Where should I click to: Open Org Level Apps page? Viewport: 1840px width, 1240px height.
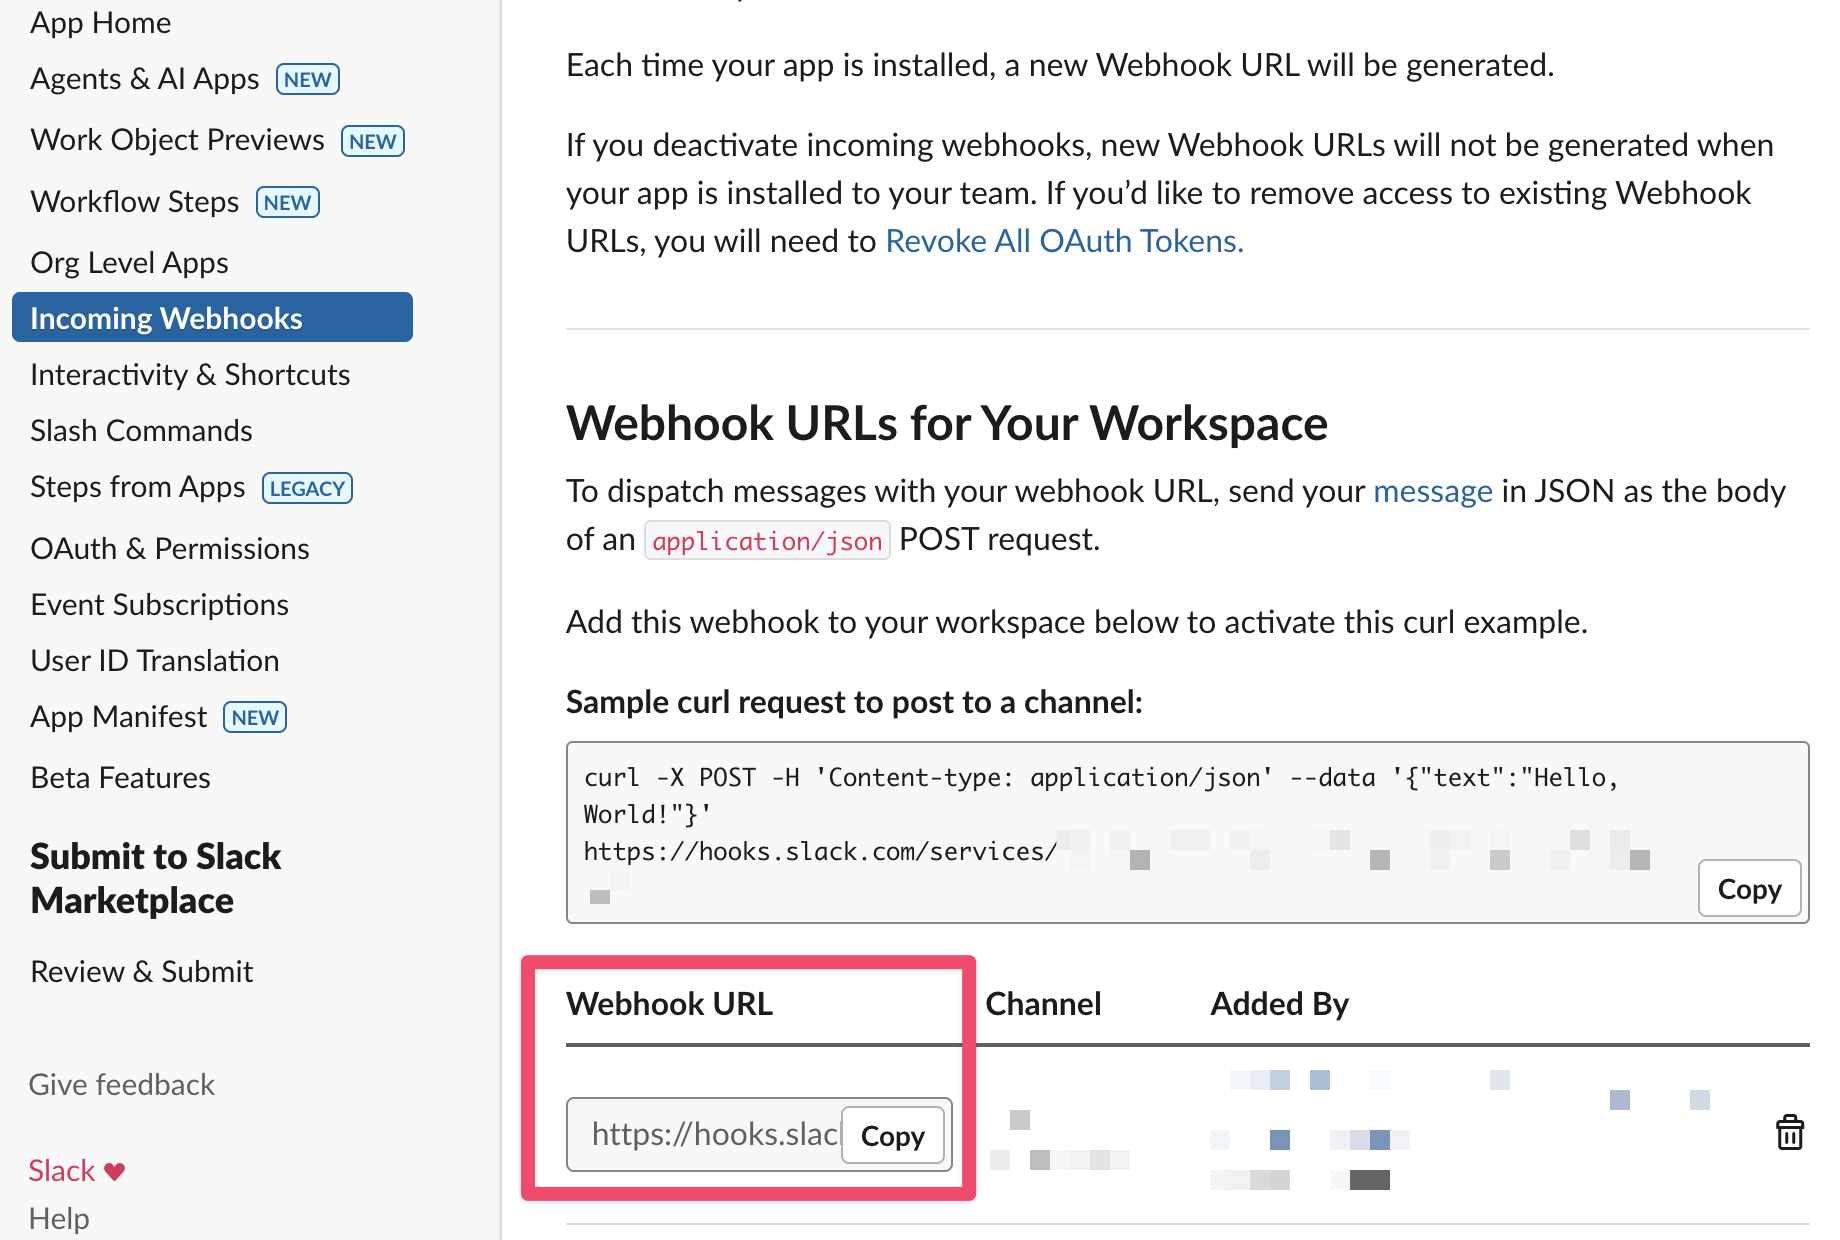[129, 263]
